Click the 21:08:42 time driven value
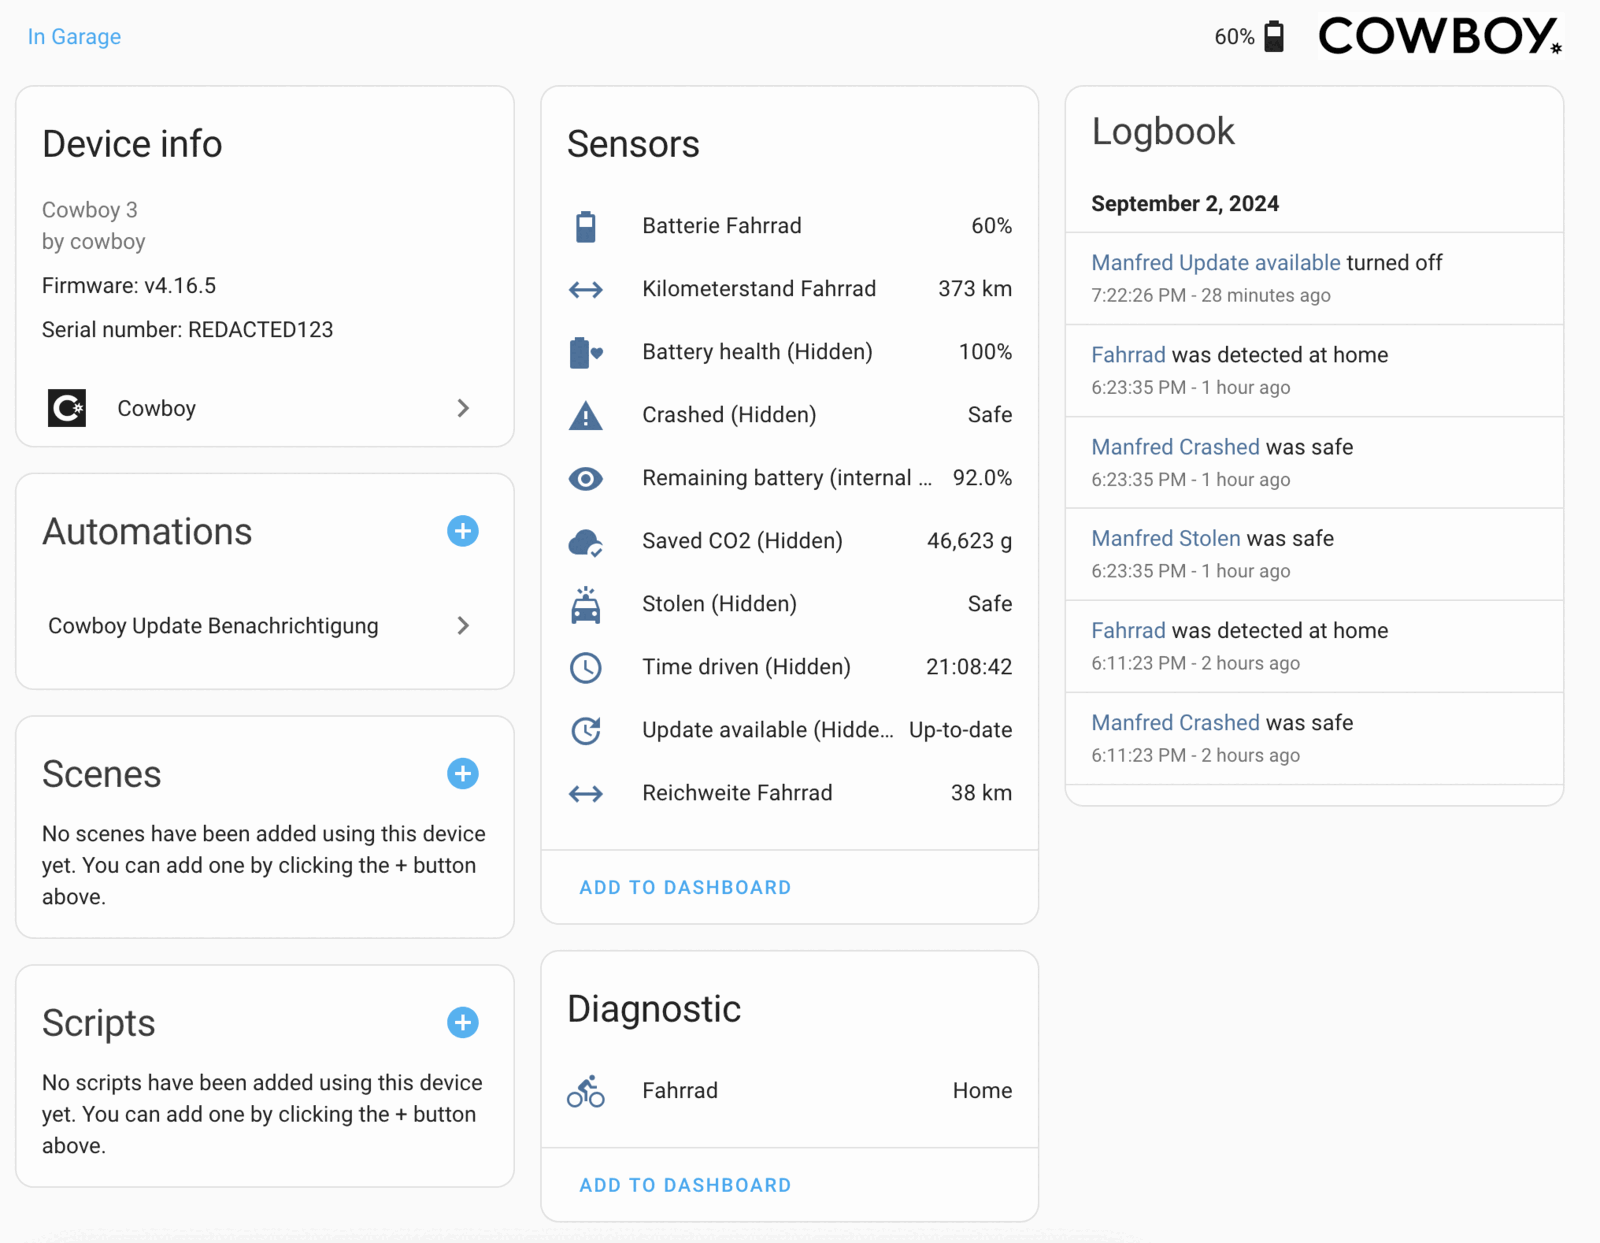 969,667
